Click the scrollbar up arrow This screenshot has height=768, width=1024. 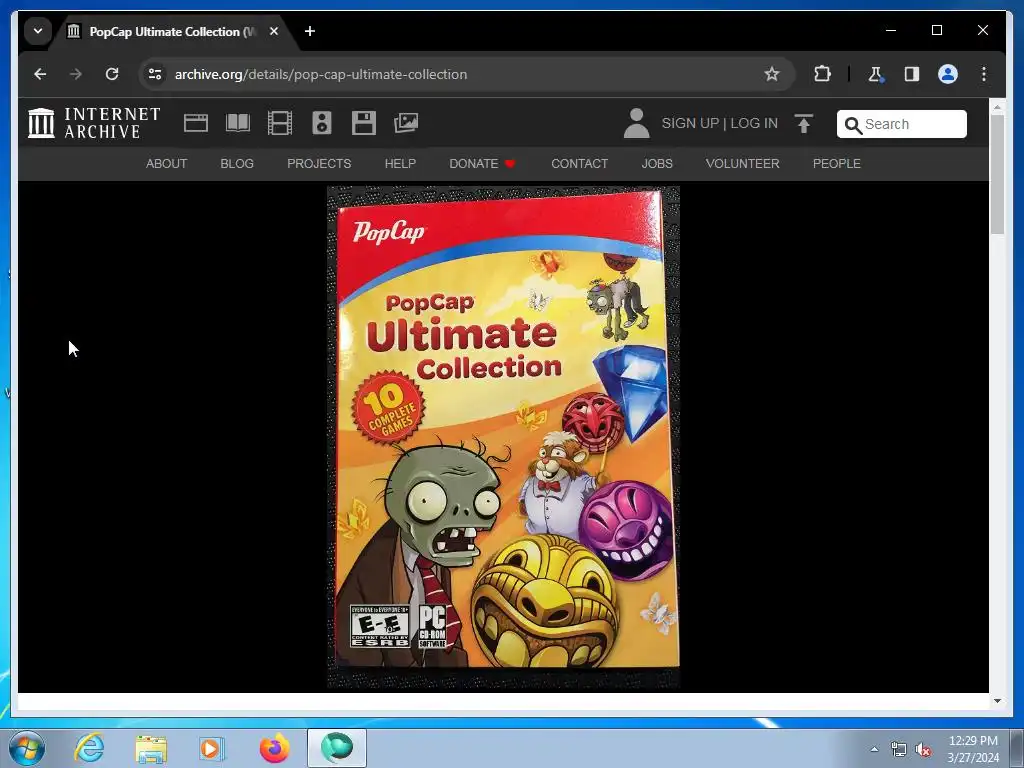(x=997, y=106)
